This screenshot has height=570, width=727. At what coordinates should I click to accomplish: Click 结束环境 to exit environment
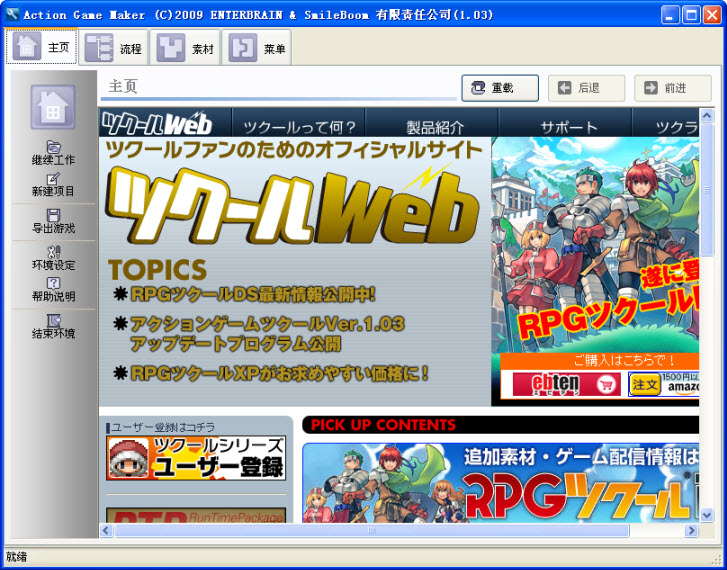point(53,326)
